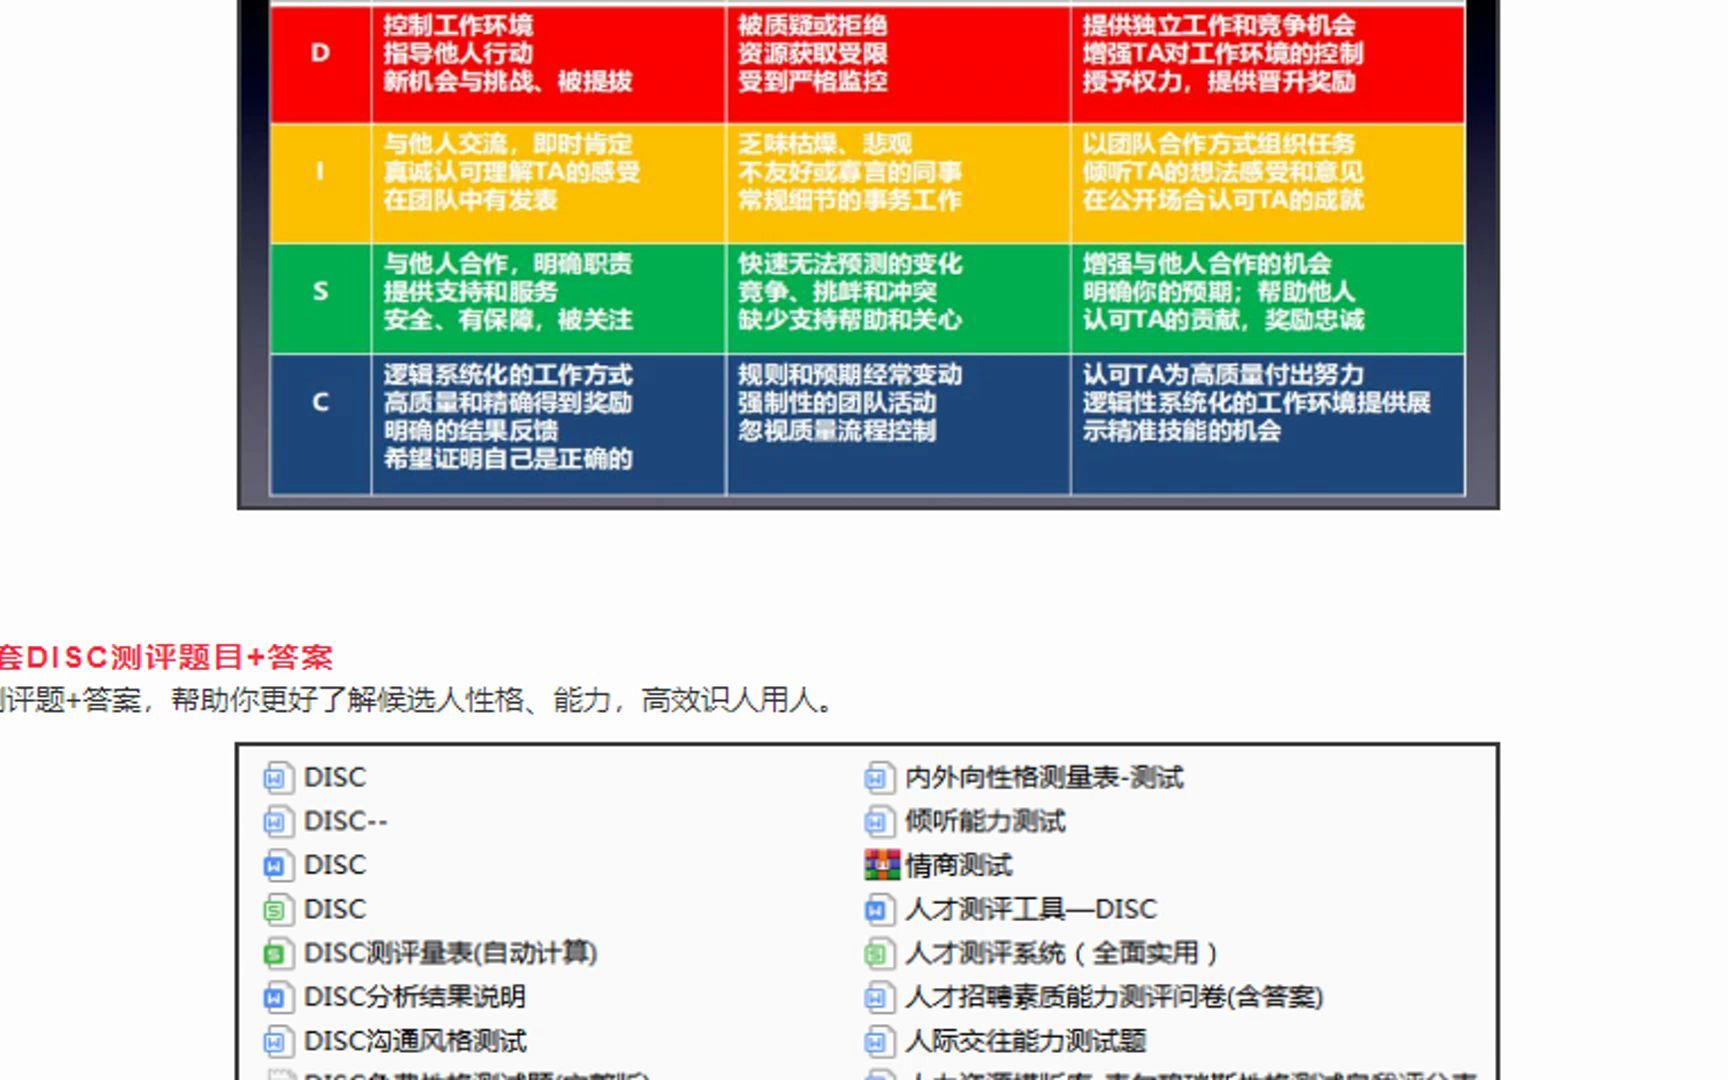Click the document icon of 倾听能力测试
The height and width of the screenshot is (1080, 1728).
(x=879, y=822)
